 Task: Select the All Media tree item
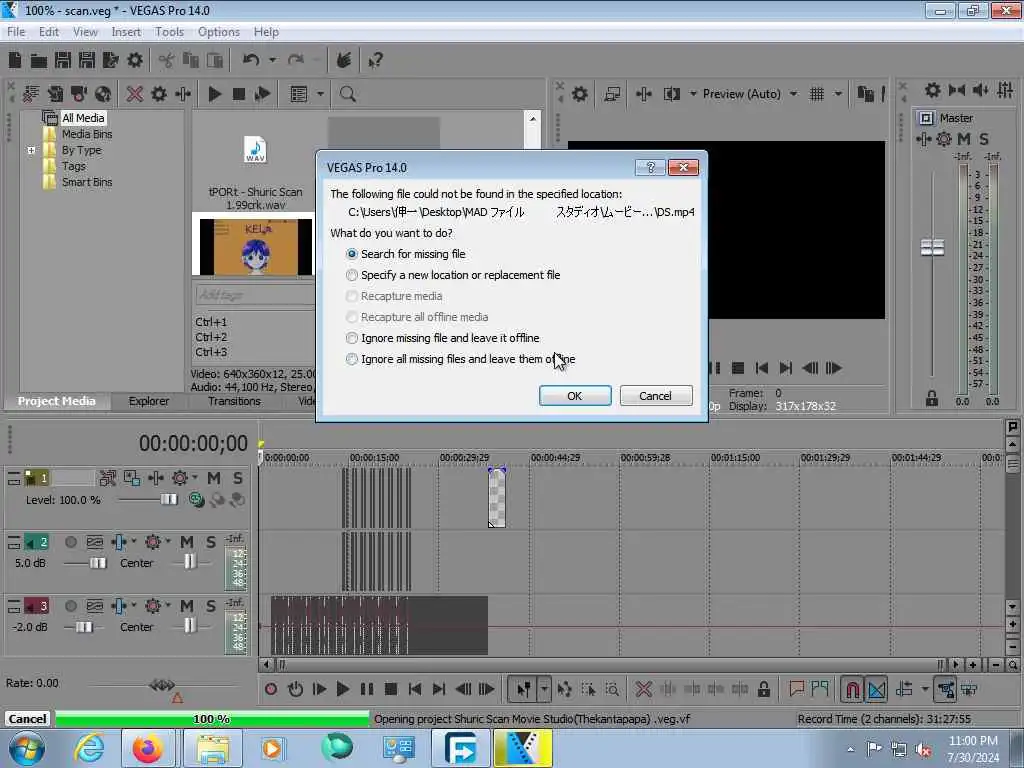tap(83, 118)
